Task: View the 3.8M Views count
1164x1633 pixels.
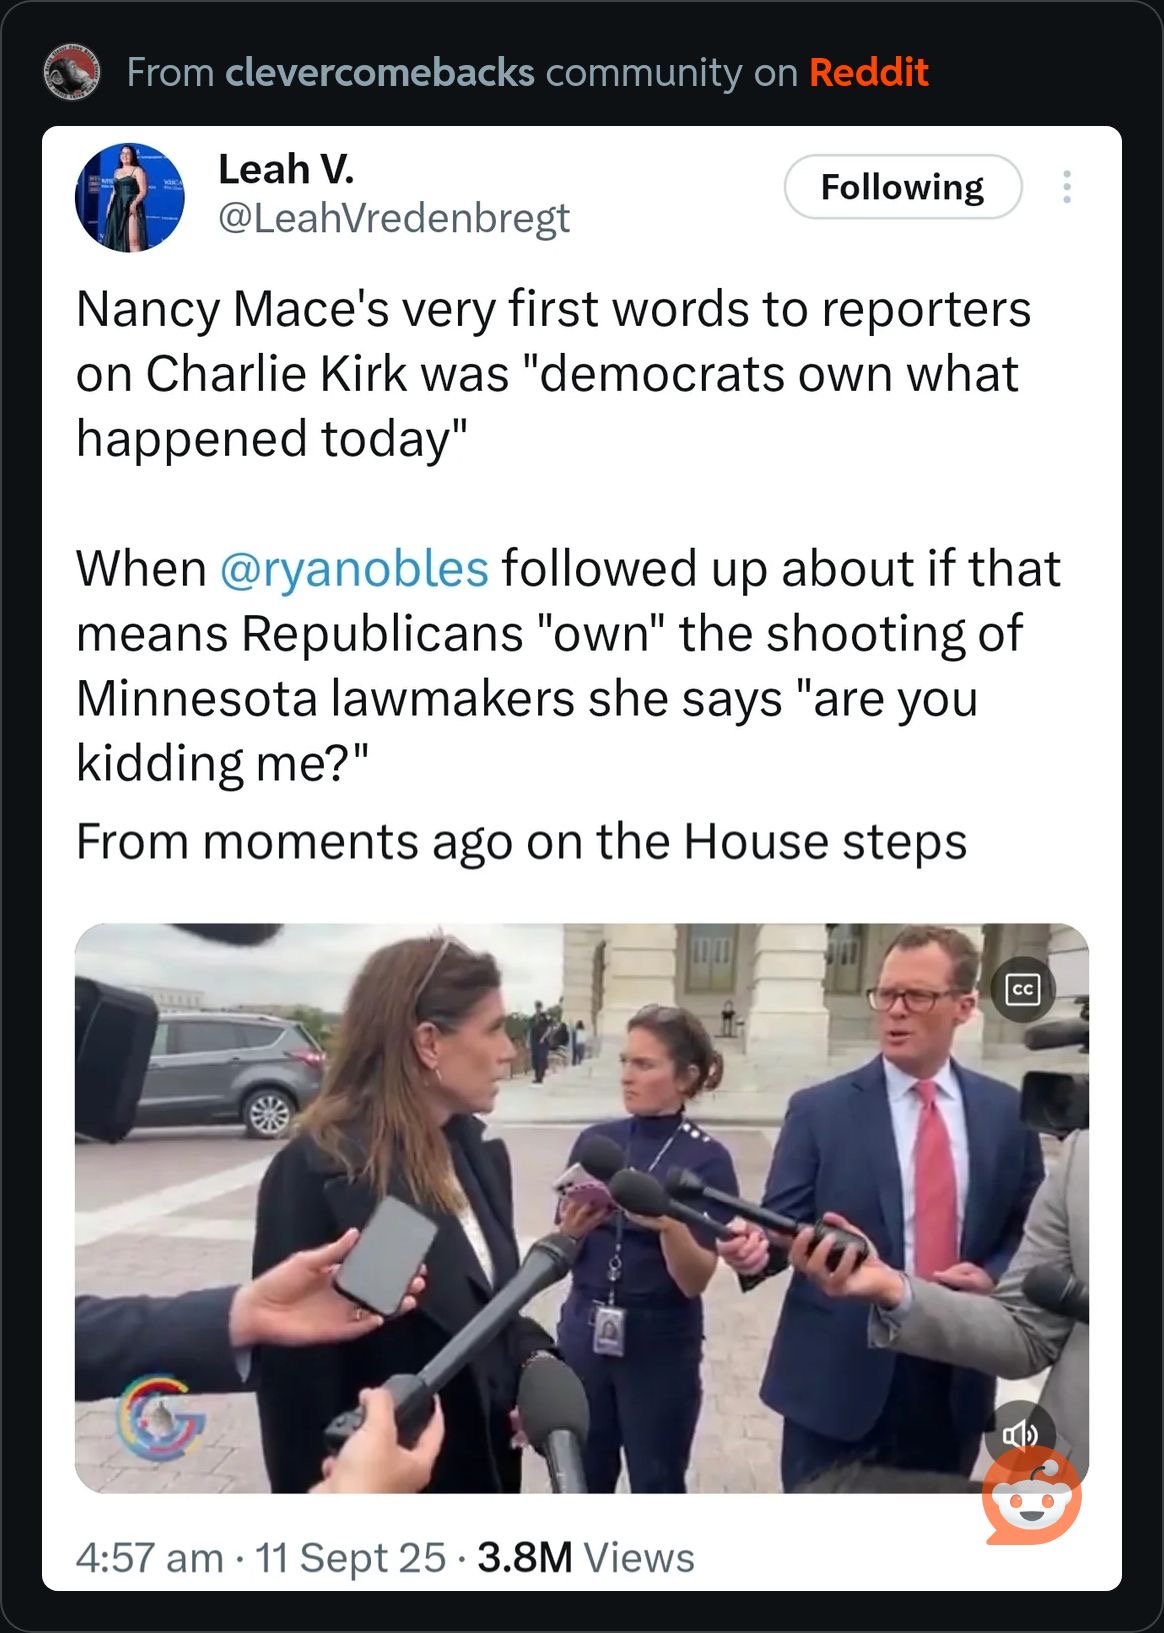Action: coord(585,1558)
